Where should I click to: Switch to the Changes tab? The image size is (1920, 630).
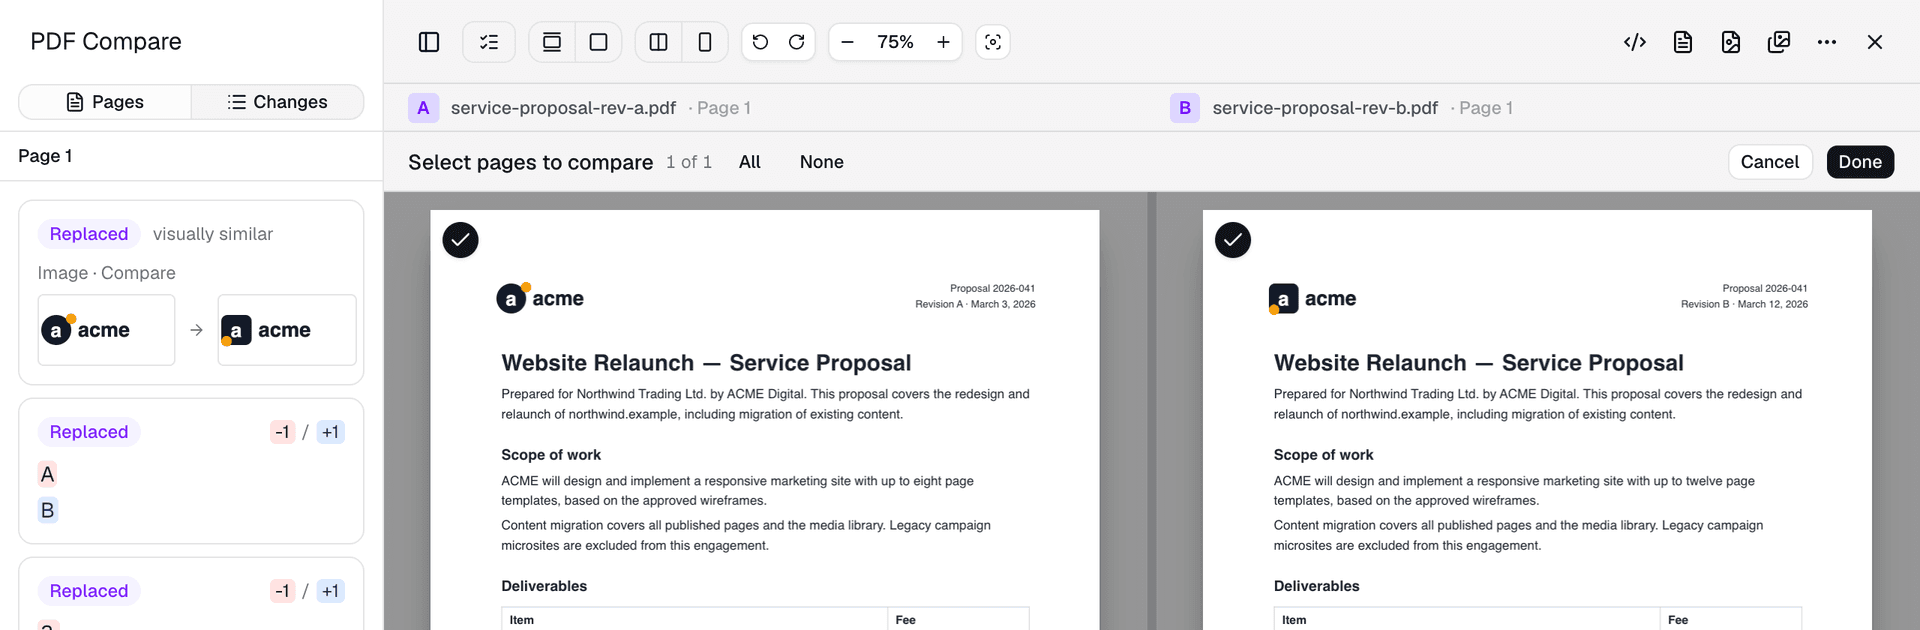(277, 102)
